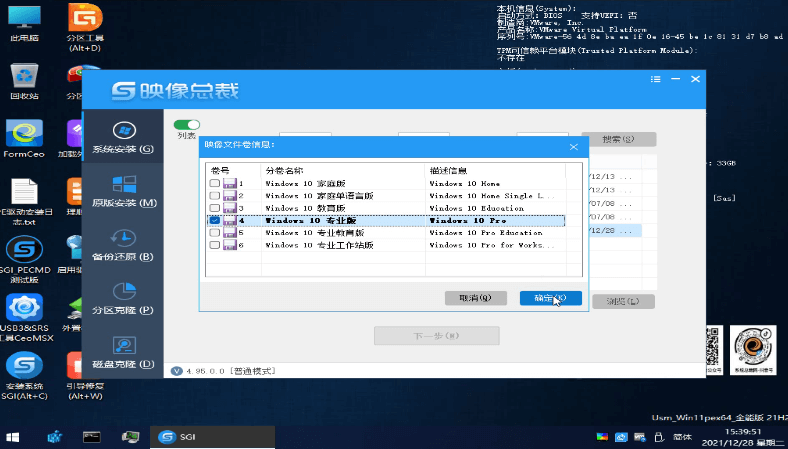Click the monitor taskbar icon next to command prompt
This screenshot has width=788, height=449.
(x=130, y=437)
